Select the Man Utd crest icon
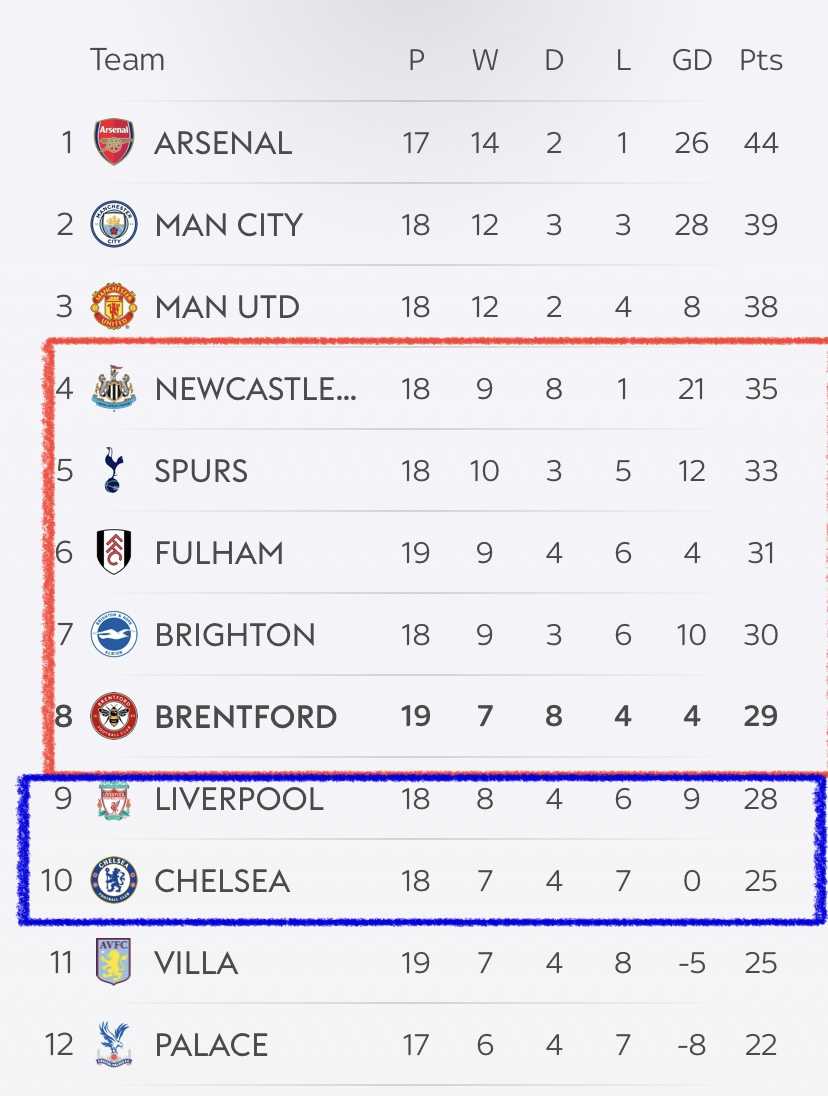The width and height of the screenshot is (828, 1096). pos(114,306)
